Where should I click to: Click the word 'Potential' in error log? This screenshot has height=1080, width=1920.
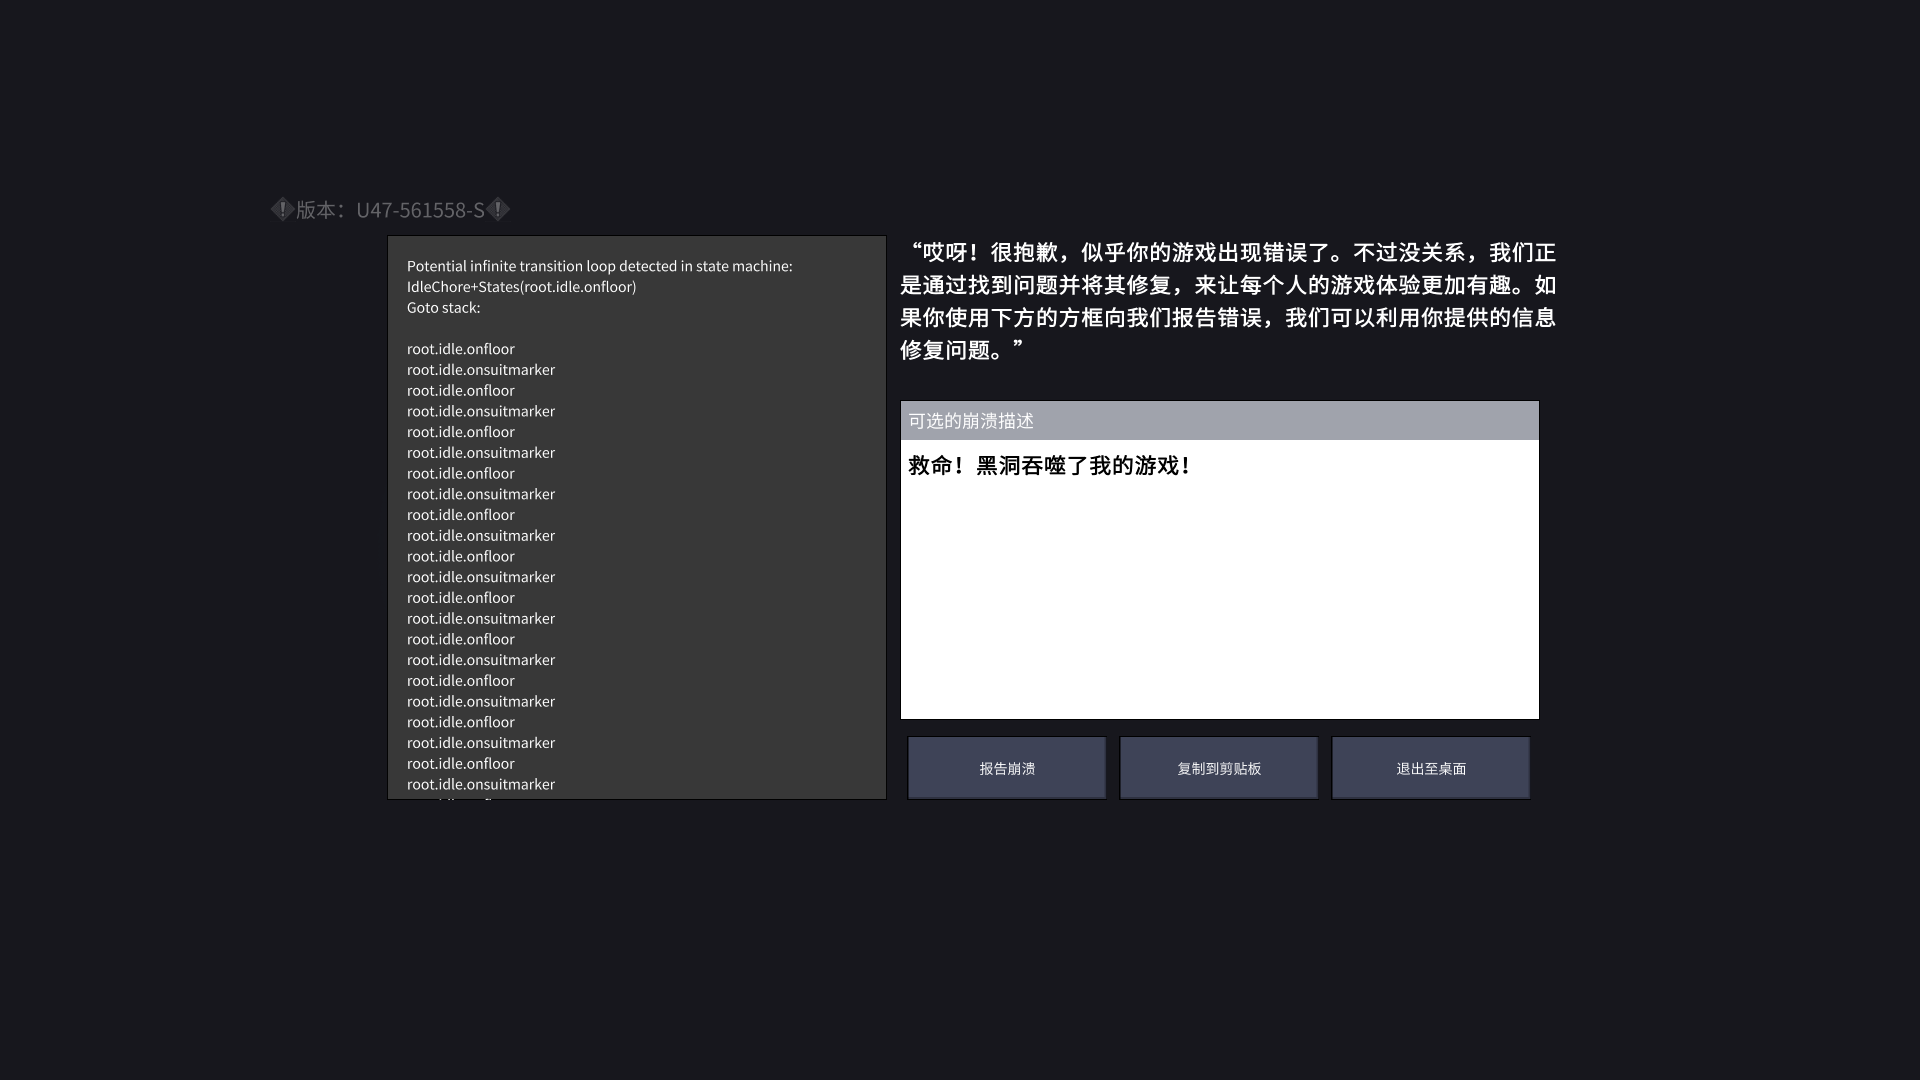coord(436,266)
